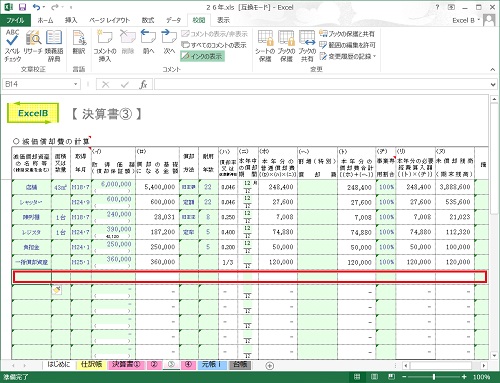Click the yellow ExcelB button
500x383 pixels.
(33, 113)
